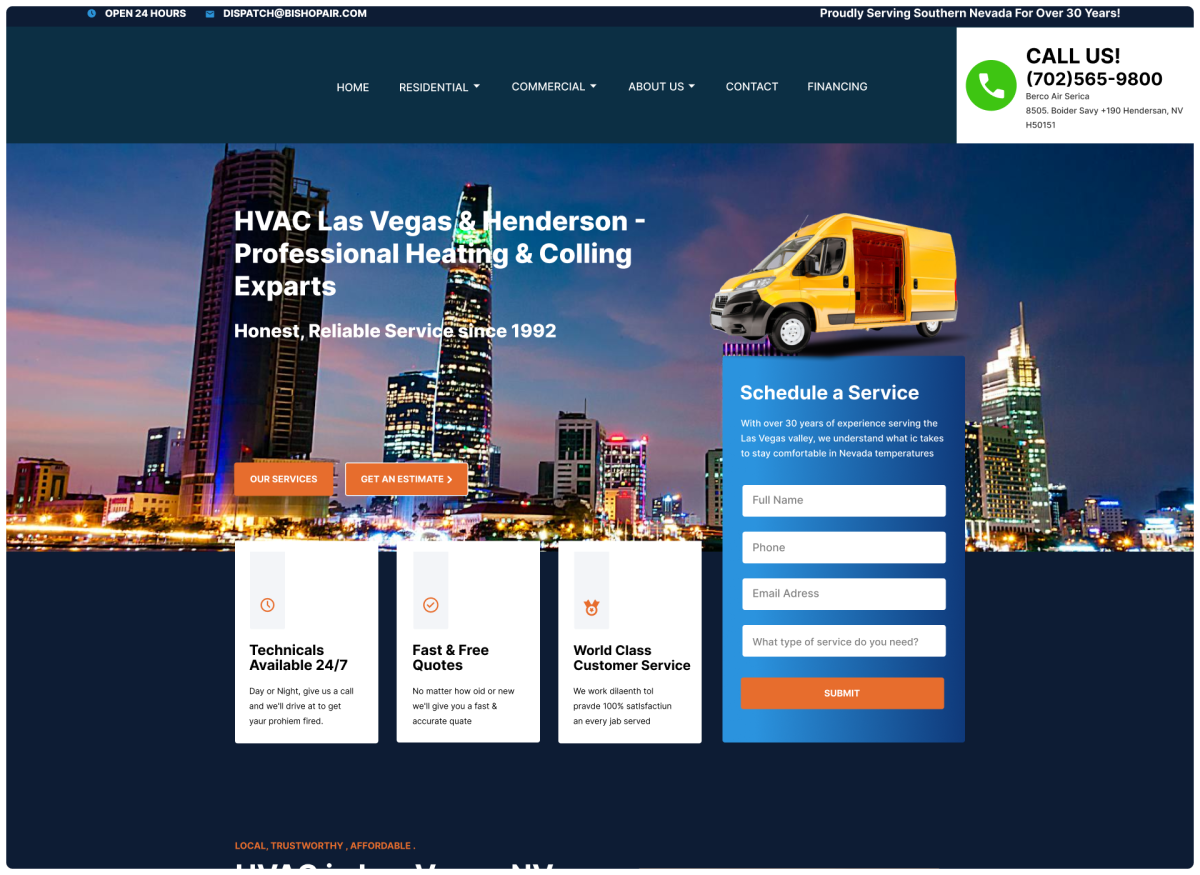This screenshot has width=1200, height=875.
Task: Click the checkmark icon on Fast & Free Quotes
Action: click(x=431, y=605)
